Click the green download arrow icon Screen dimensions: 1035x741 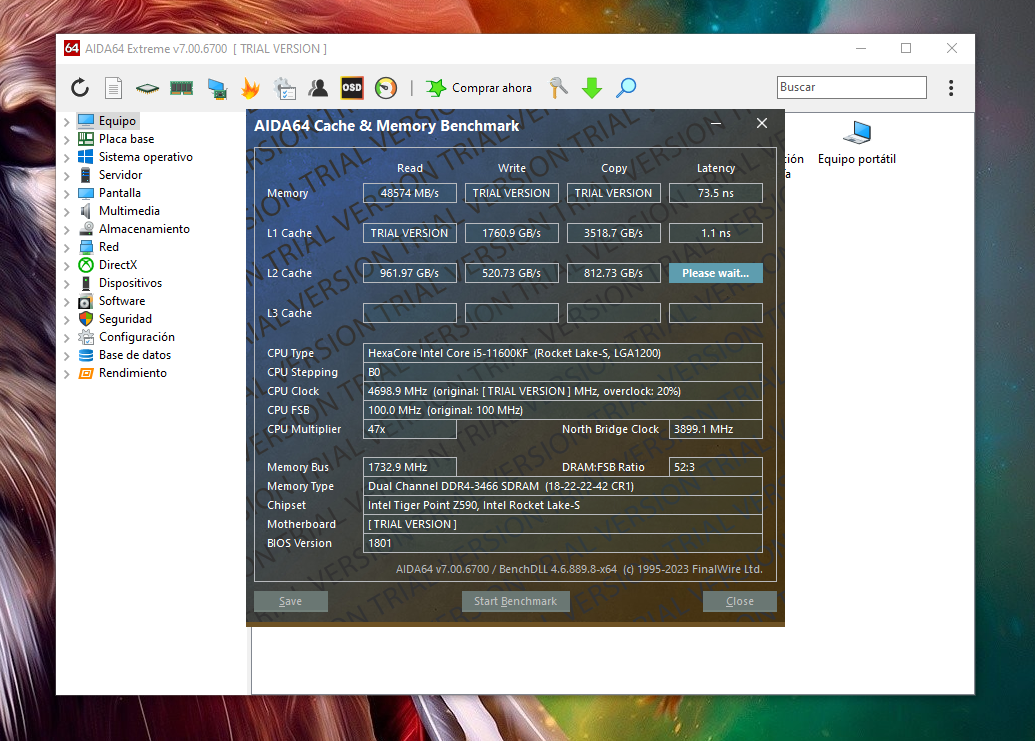click(592, 88)
